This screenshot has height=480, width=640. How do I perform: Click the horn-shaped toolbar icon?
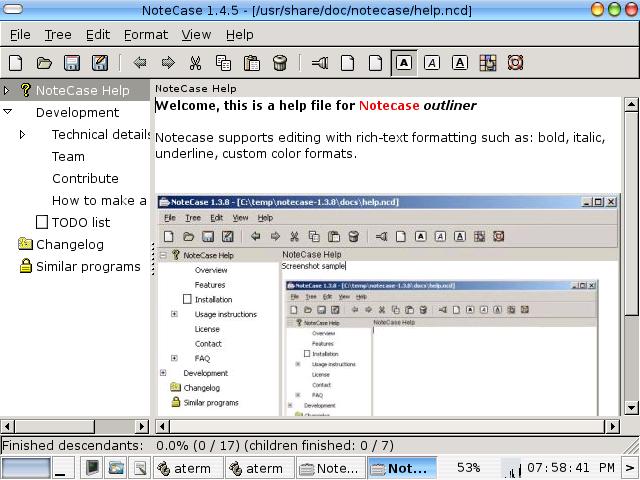point(320,63)
